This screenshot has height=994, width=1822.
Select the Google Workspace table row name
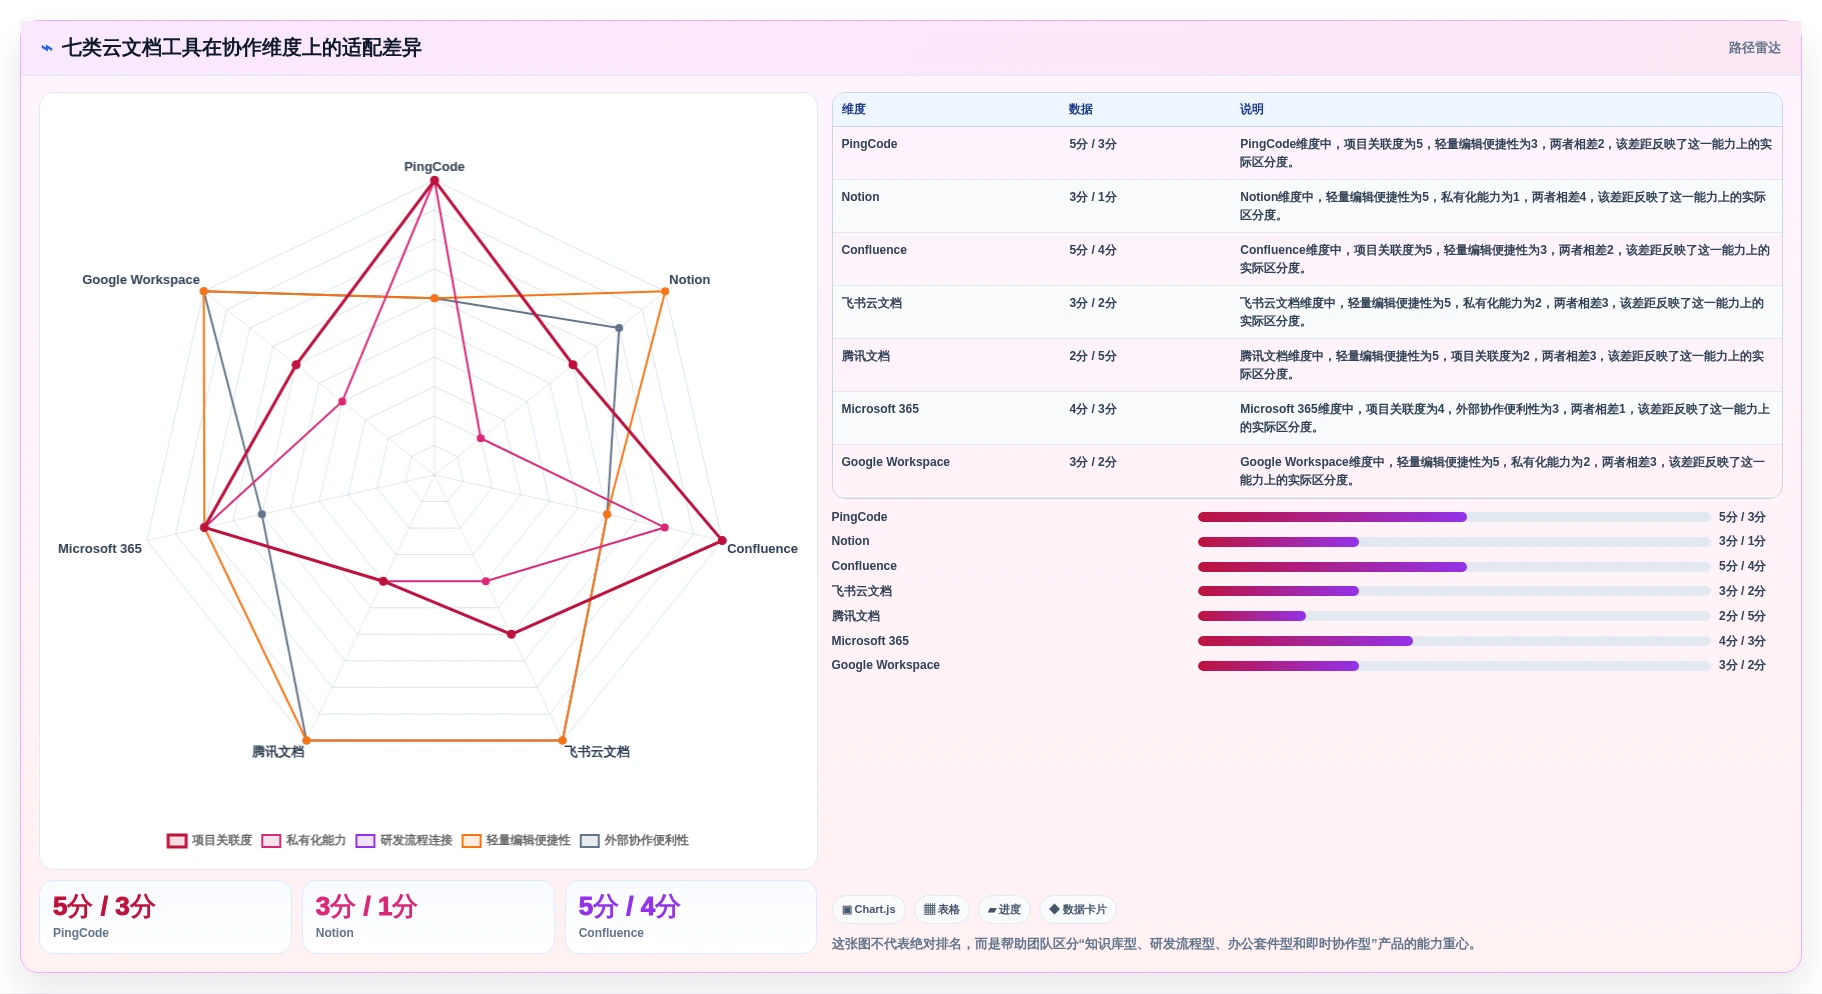coord(895,462)
